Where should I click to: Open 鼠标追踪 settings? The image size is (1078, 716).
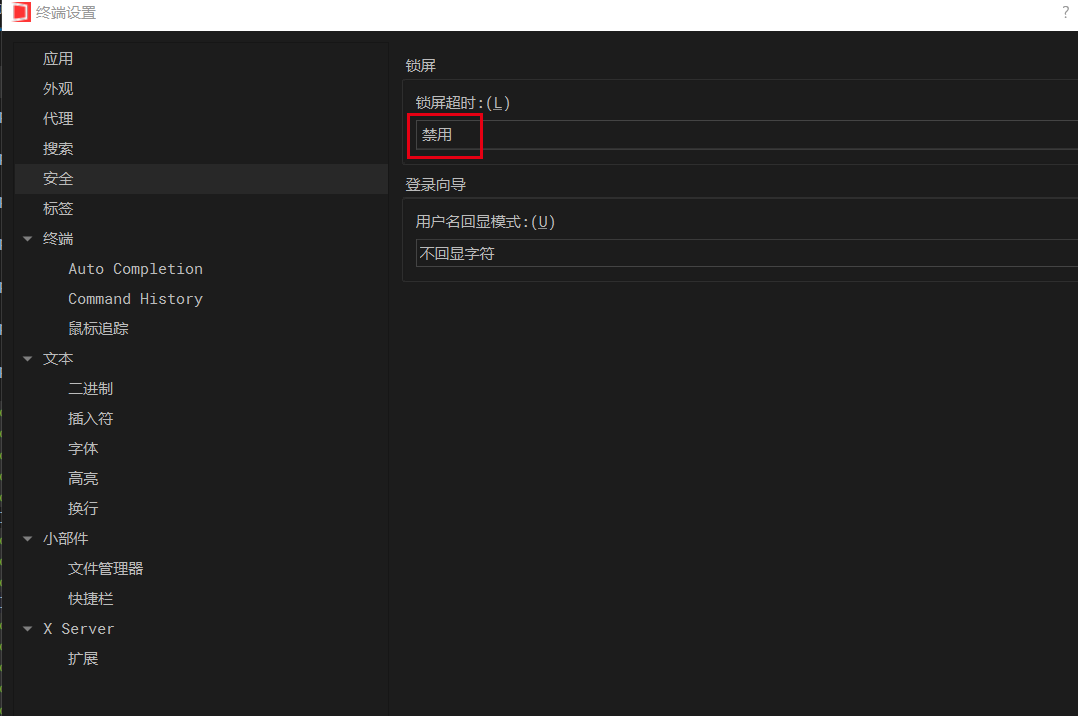pos(98,329)
